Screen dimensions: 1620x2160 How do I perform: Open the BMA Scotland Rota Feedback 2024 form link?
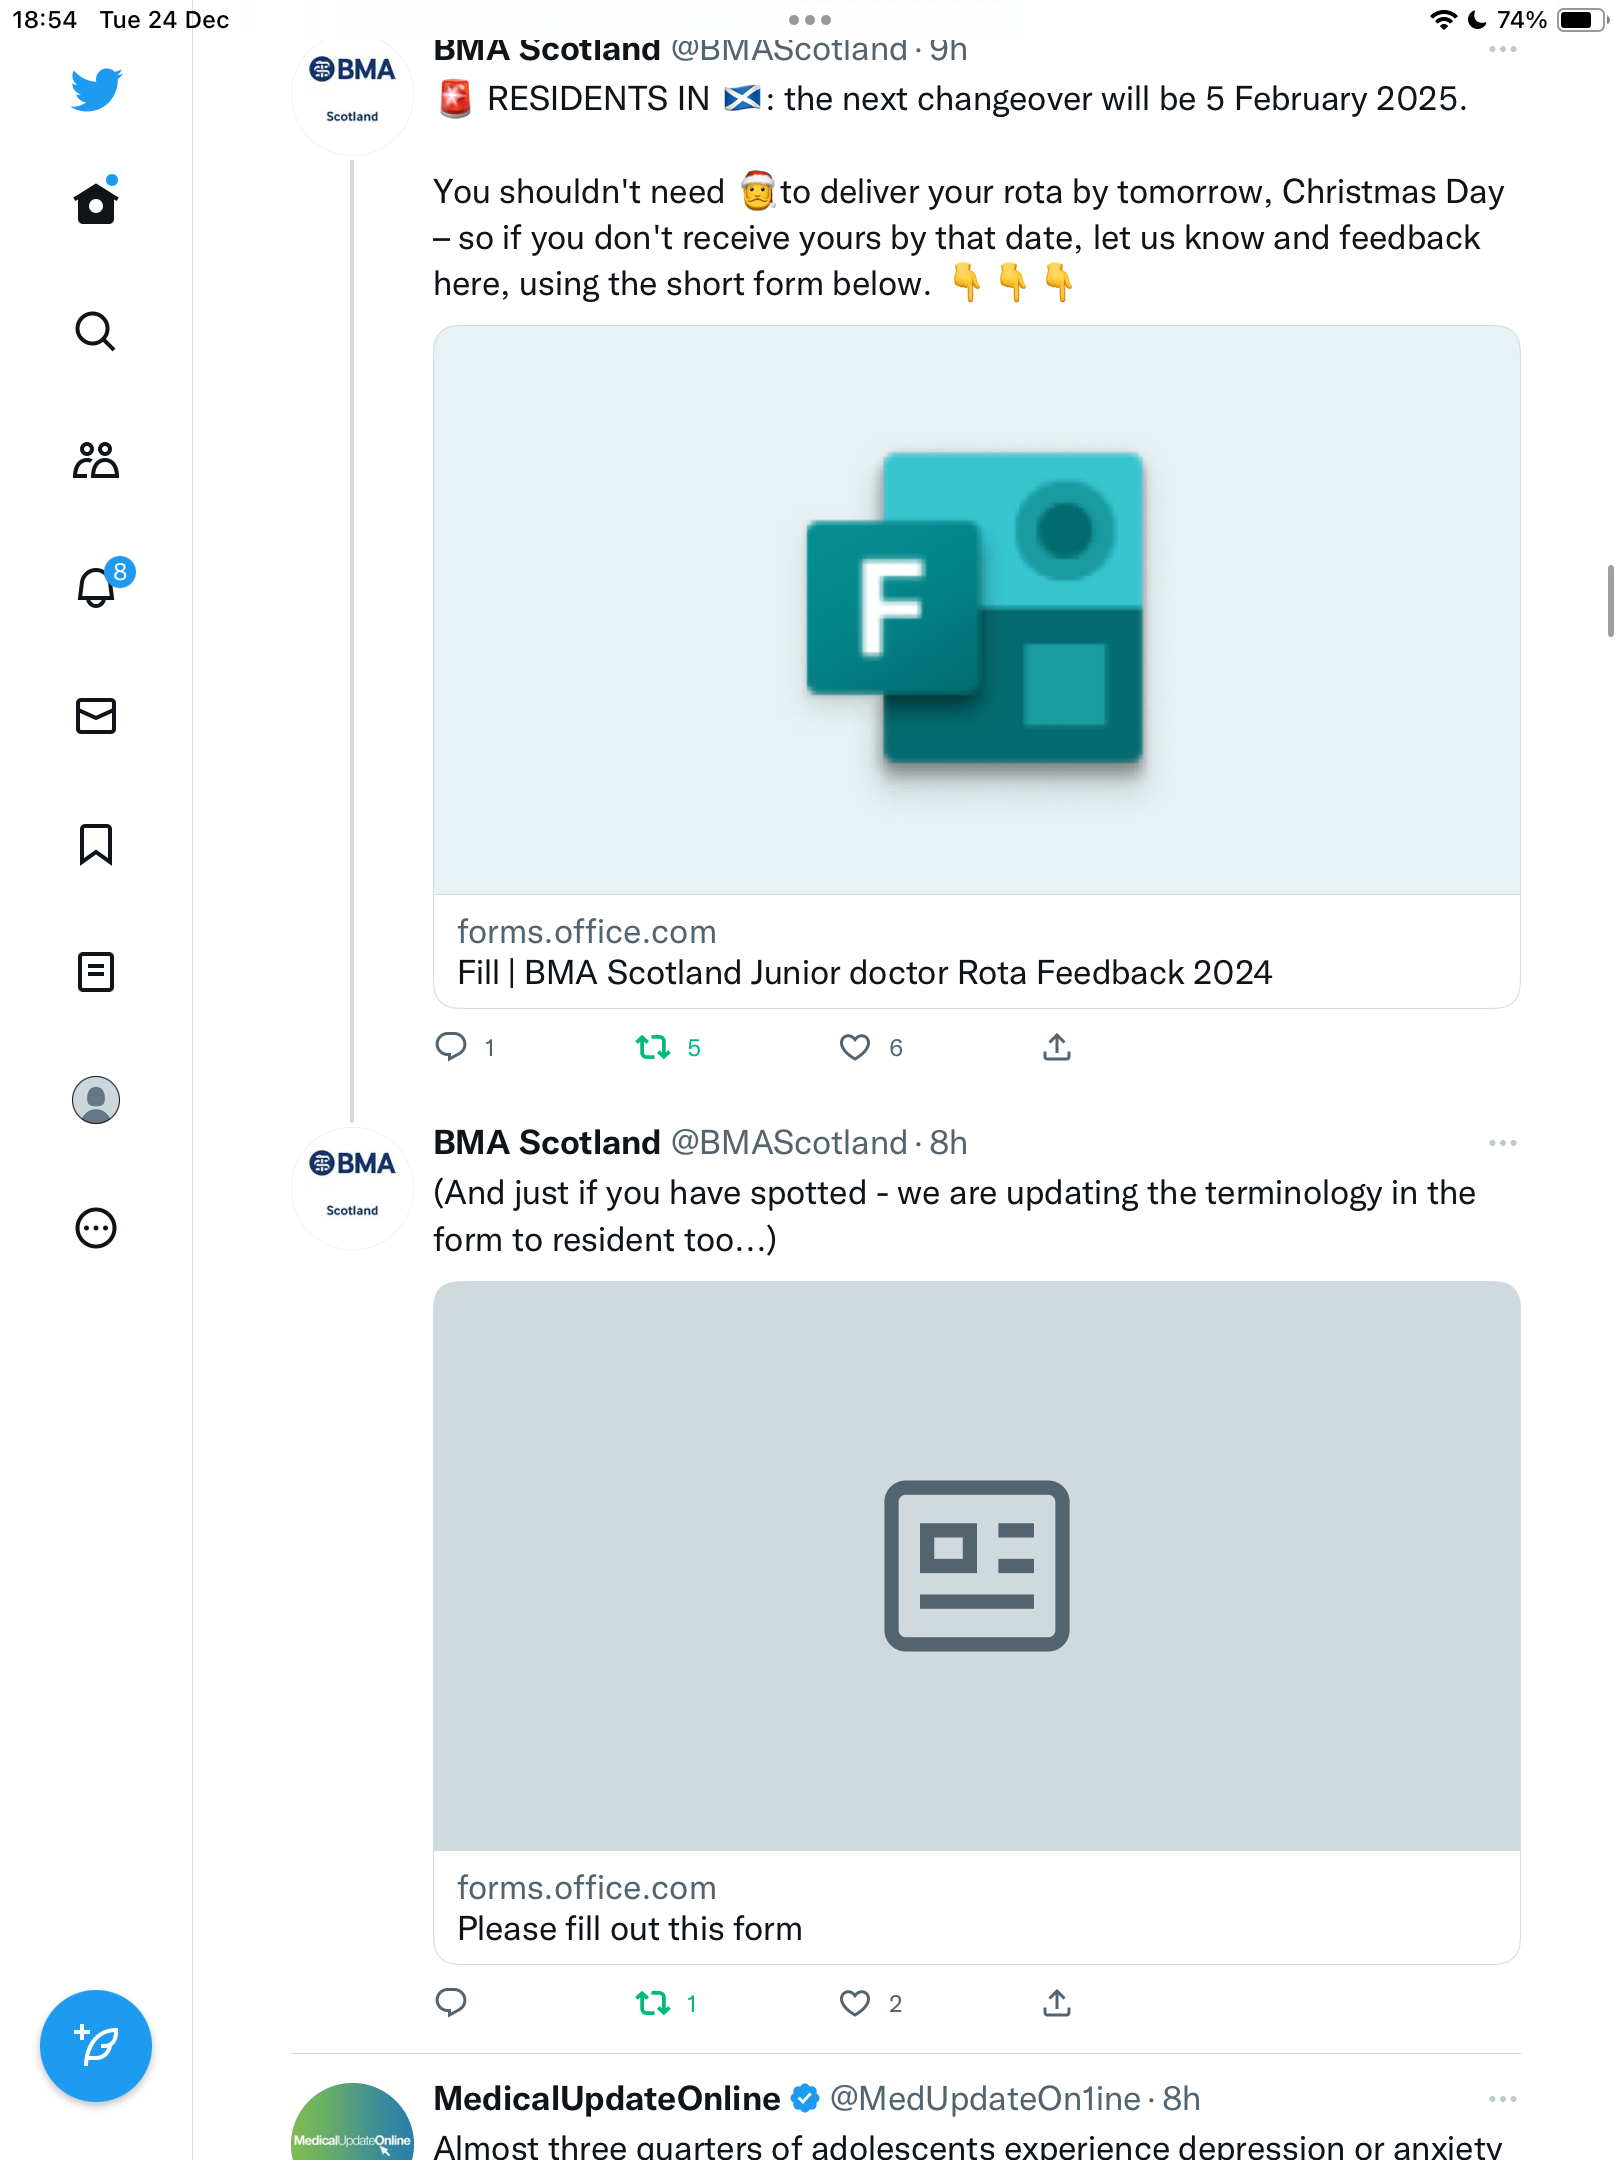click(x=977, y=667)
